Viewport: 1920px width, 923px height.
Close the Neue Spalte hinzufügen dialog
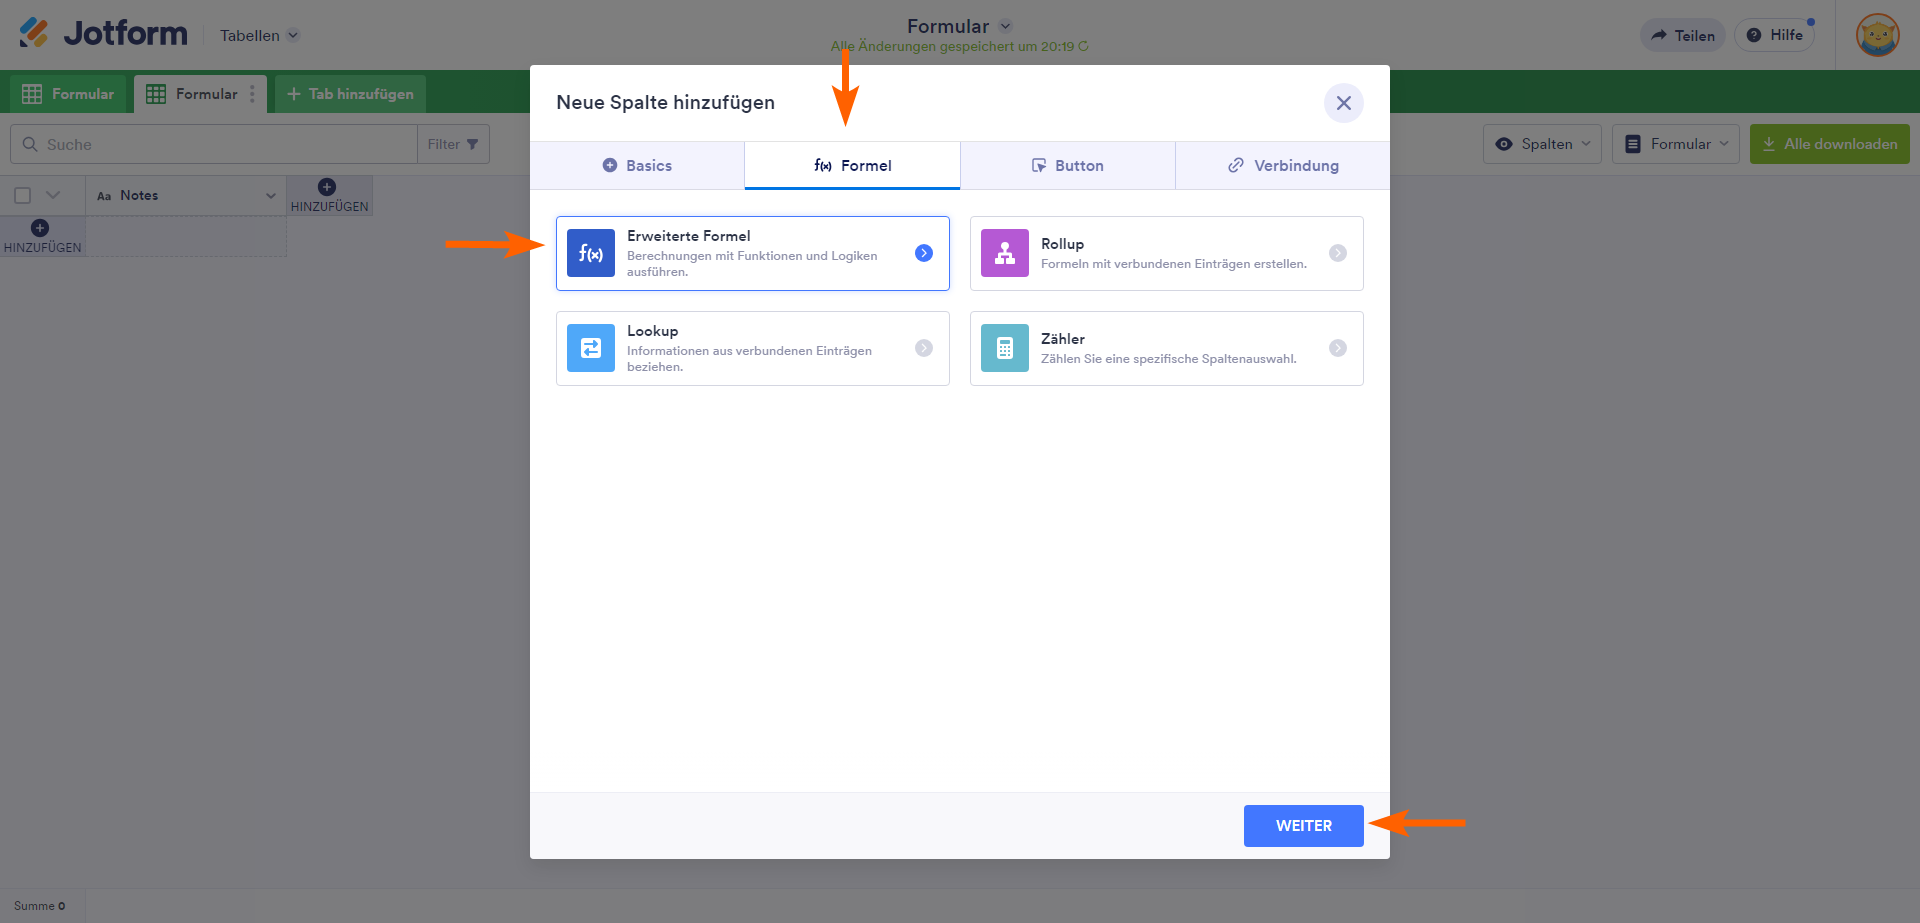(x=1343, y=103)
